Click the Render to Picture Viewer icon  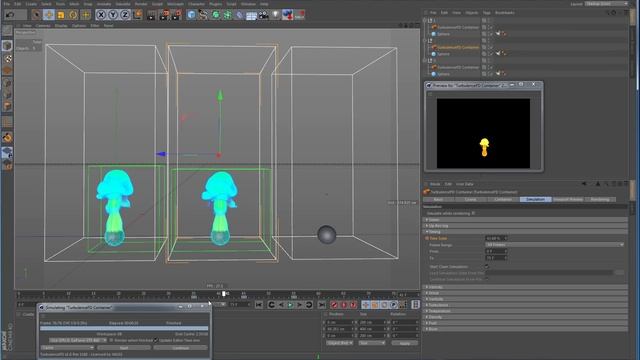click(x=164, y=15)
